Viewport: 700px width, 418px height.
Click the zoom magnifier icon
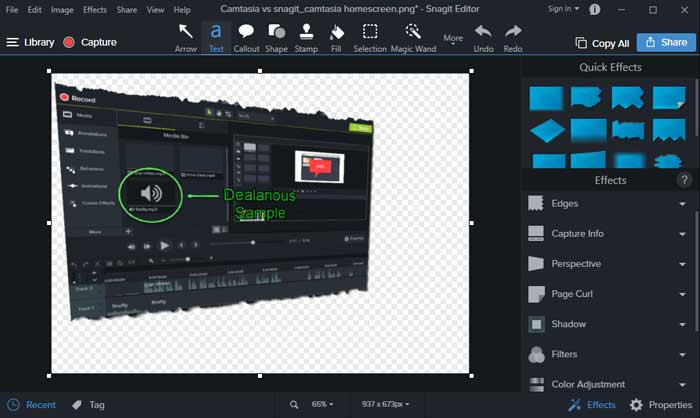point(294,405)
